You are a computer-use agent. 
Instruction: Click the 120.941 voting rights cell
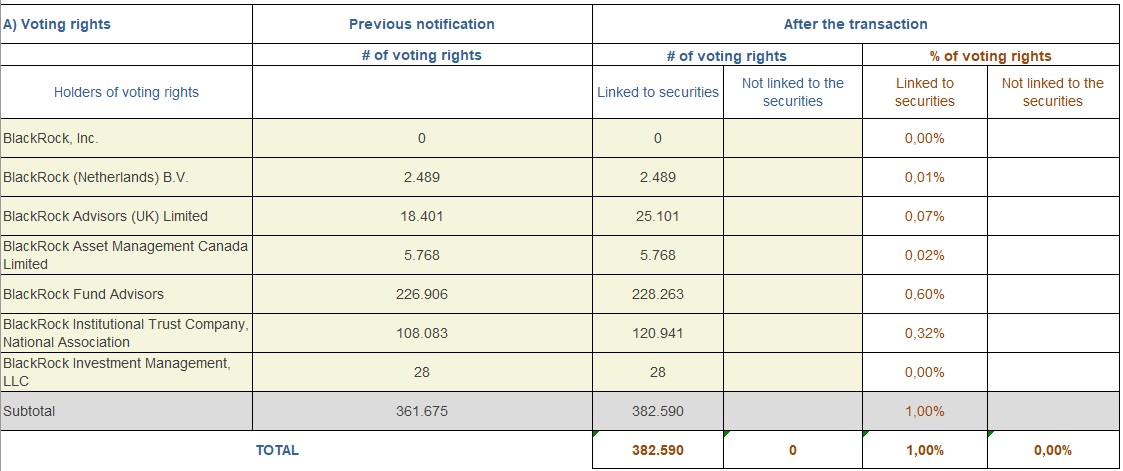(x=657, y=333)
